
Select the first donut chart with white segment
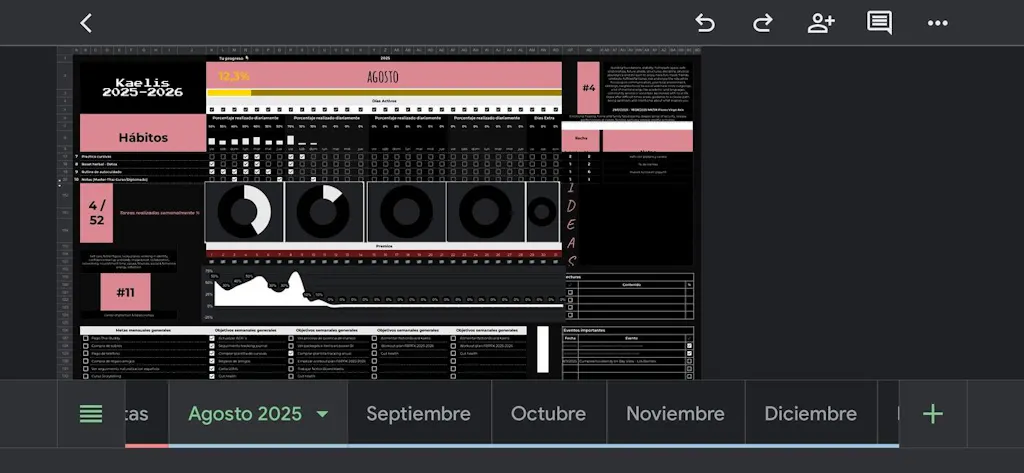point(244,212)
